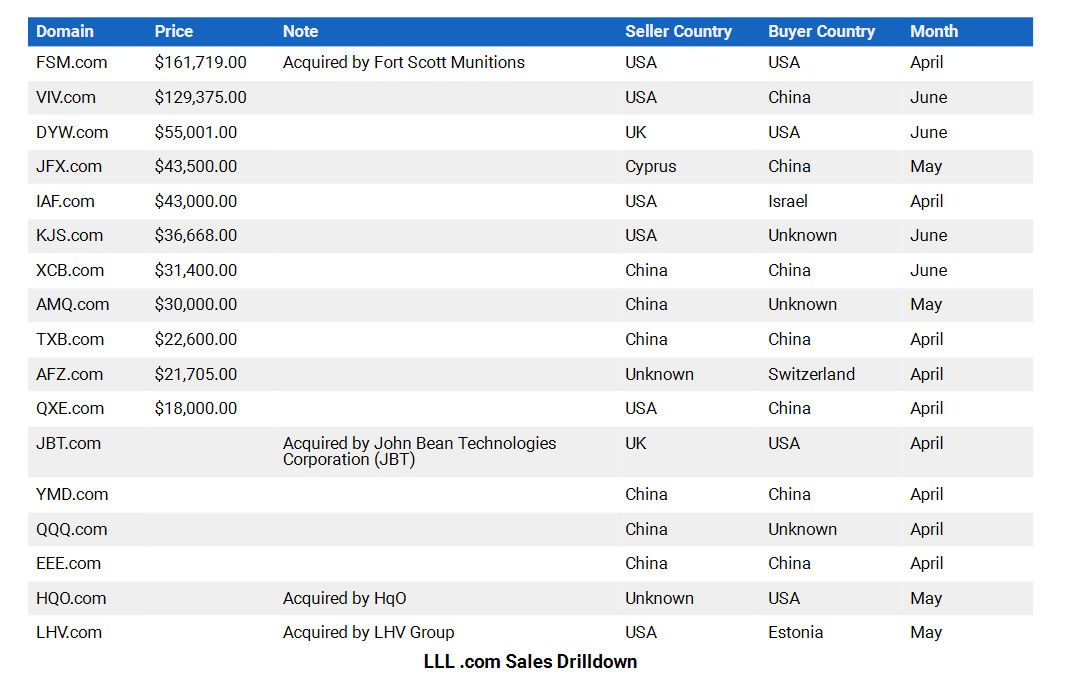This screenshot has width=1068, height=684.
Task: Click the Acquired by LHV Group note
Action: coord(368,632)
